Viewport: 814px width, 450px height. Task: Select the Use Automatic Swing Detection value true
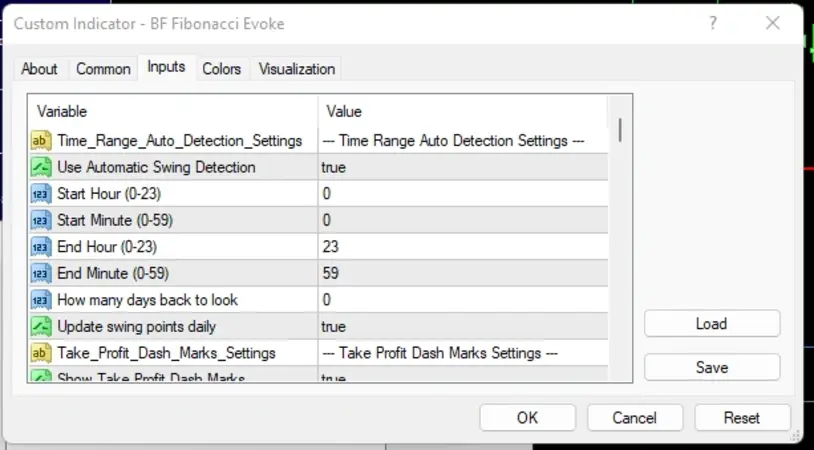(333, 167)
